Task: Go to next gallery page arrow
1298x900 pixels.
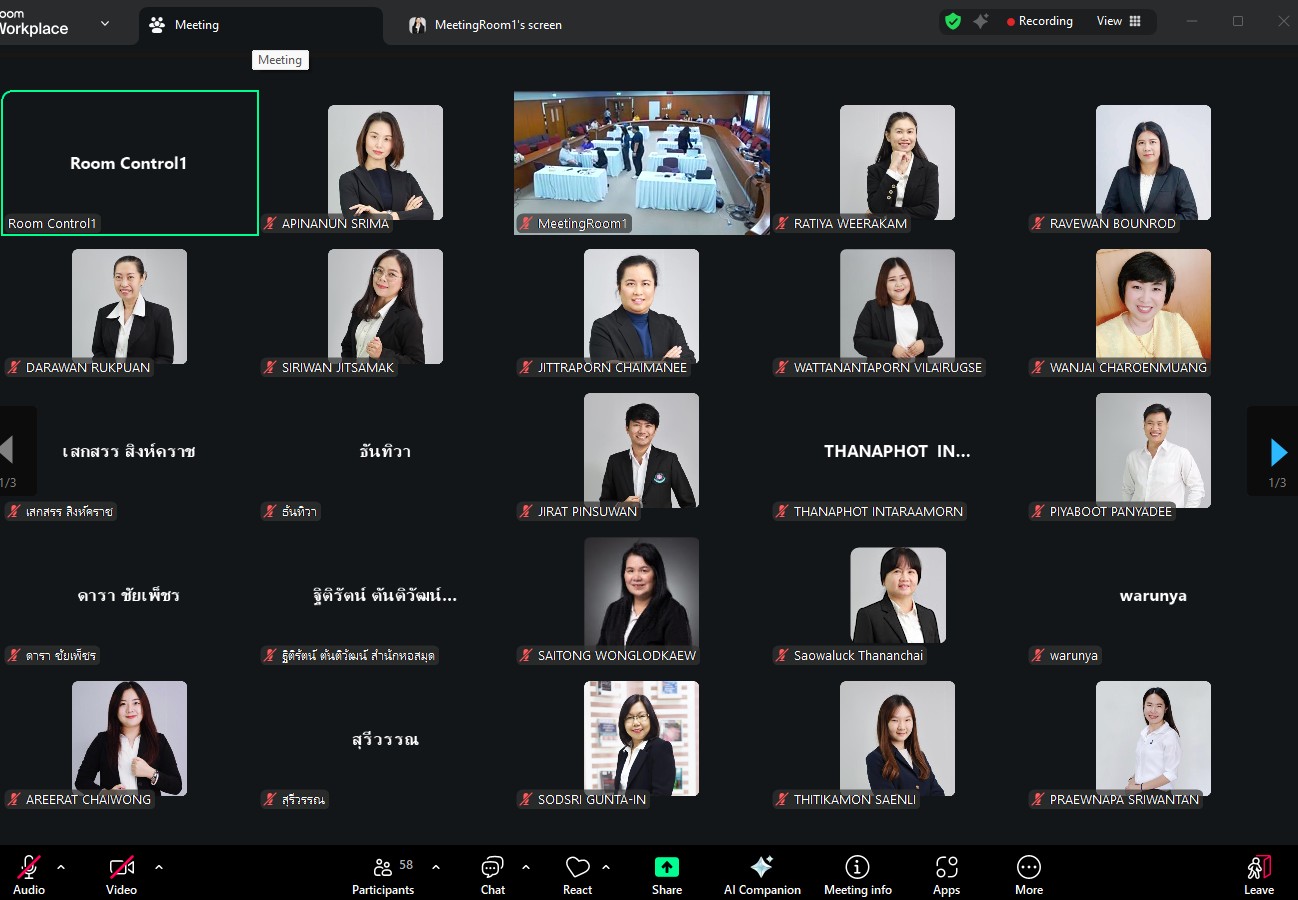Action: (x=1277, y=452)
